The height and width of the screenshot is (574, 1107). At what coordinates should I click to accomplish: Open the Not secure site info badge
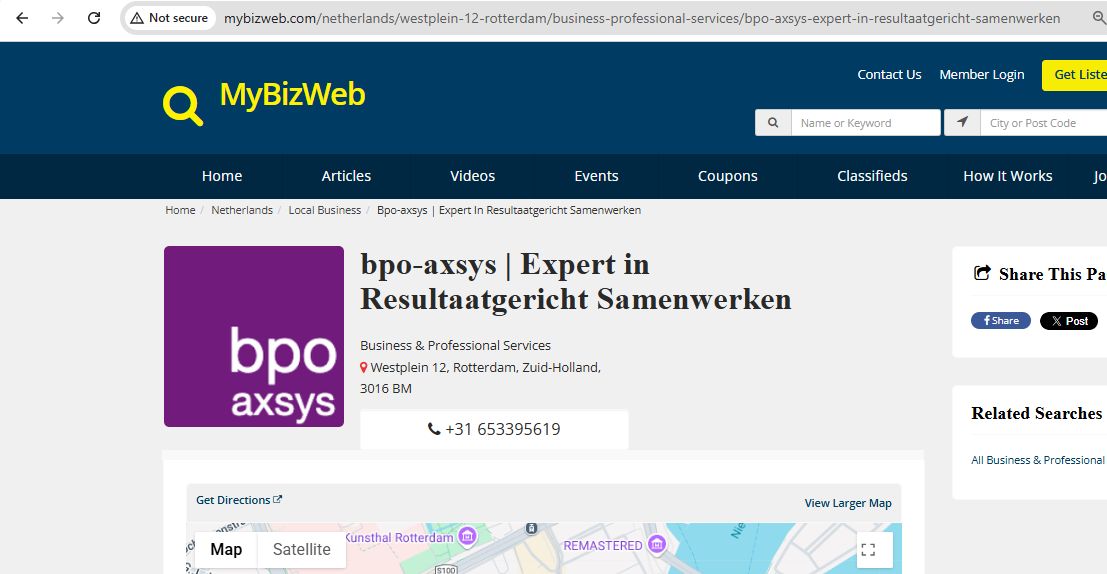click(x=169, y=18)
